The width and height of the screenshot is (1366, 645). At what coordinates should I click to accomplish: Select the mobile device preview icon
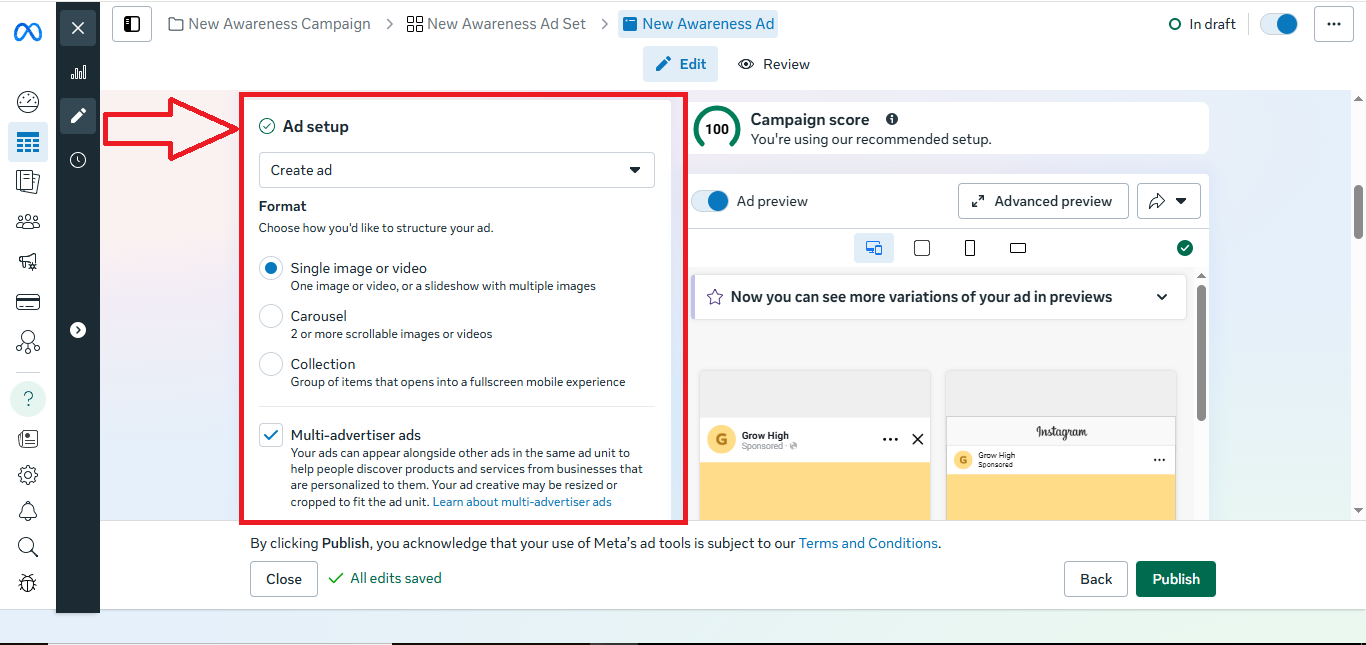tap(969, 248)
